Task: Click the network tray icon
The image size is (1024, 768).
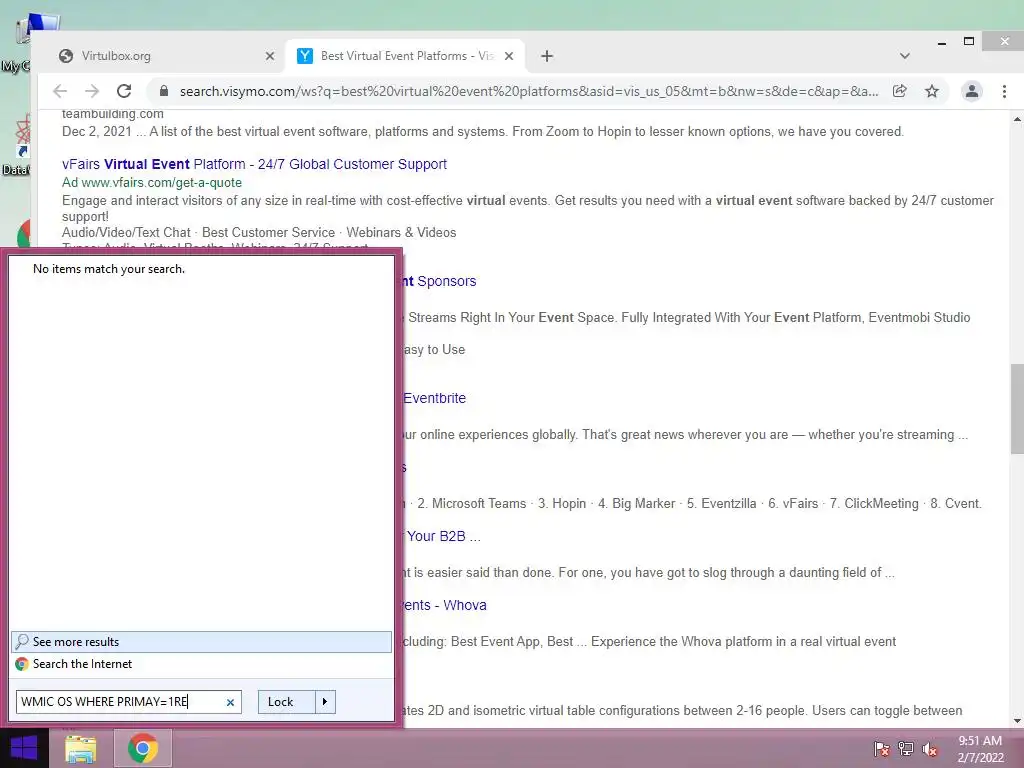Action: (x=906, y=750)
